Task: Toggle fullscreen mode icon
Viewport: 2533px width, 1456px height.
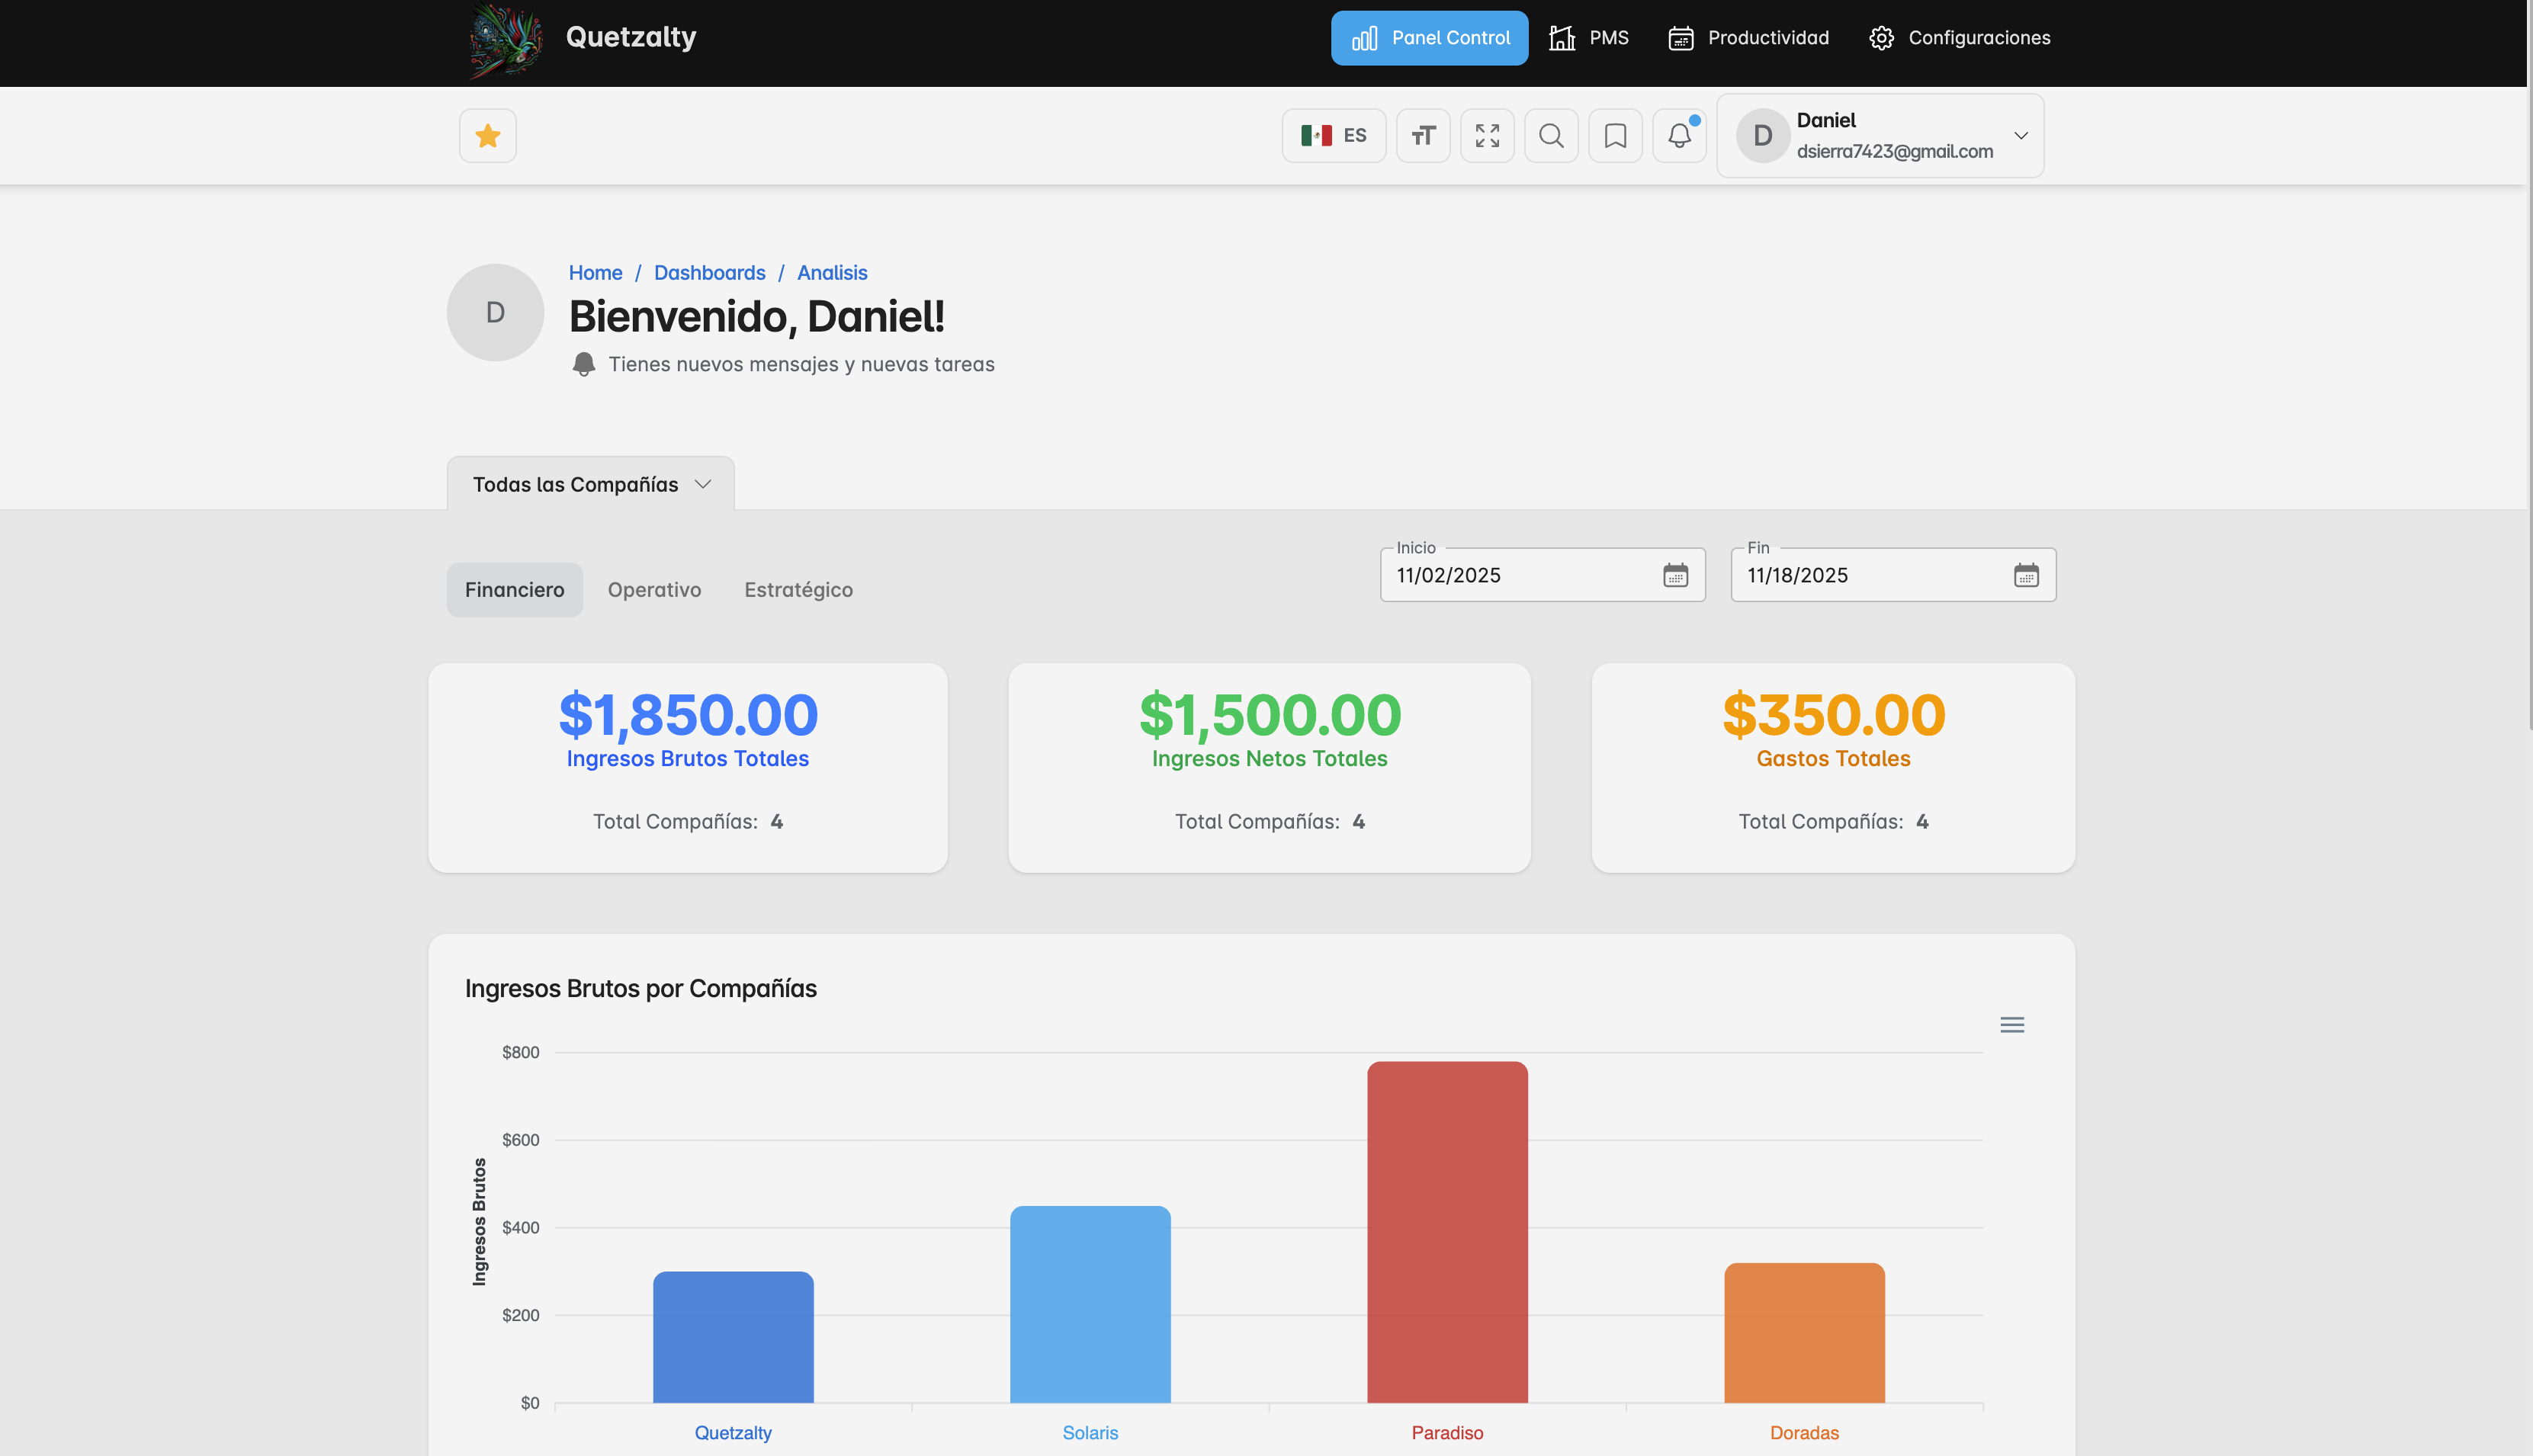Action: point(1487,136)
